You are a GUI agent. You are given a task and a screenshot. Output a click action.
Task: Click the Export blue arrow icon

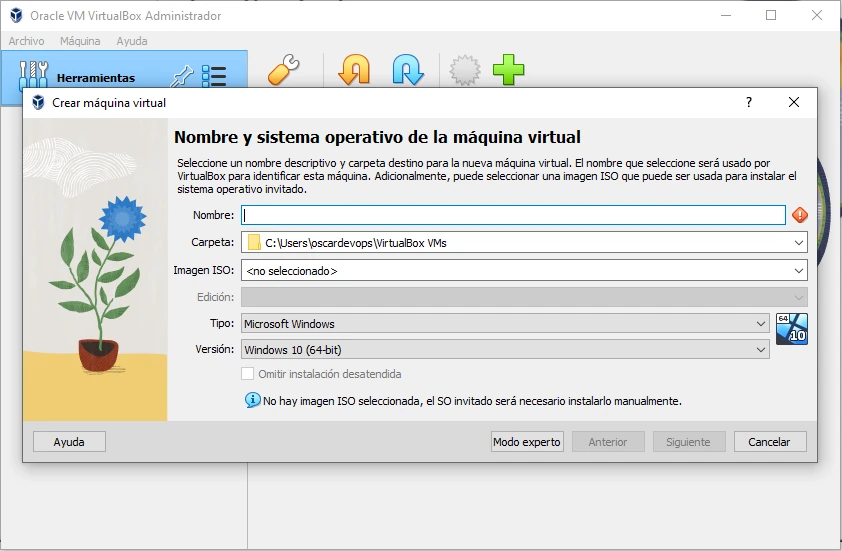tap(408, 70)
